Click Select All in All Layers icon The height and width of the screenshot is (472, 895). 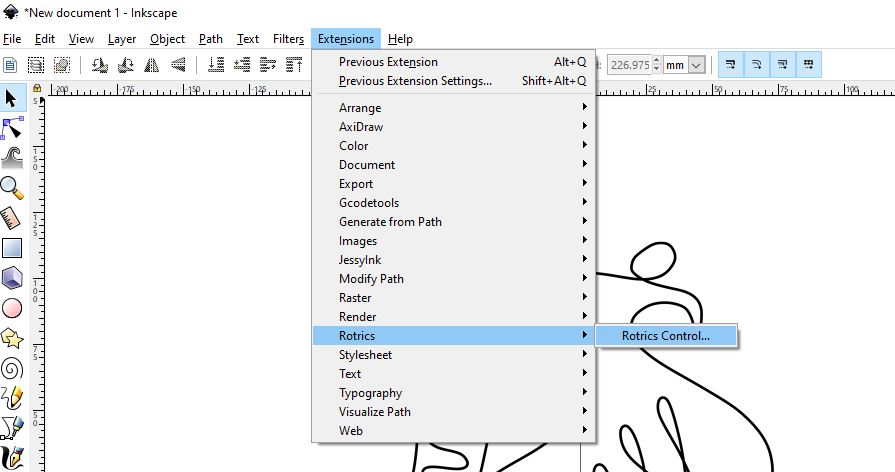36,65
